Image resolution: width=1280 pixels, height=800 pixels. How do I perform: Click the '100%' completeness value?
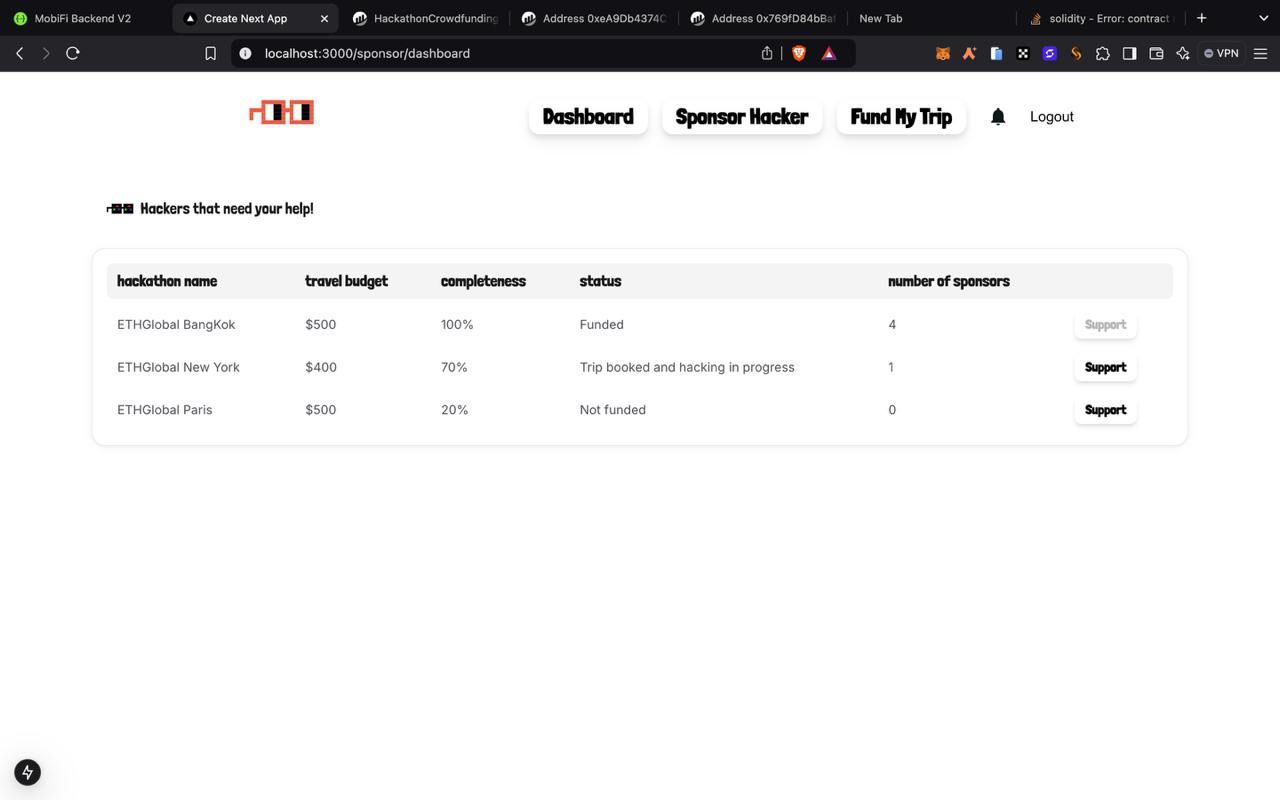point(457,325)
